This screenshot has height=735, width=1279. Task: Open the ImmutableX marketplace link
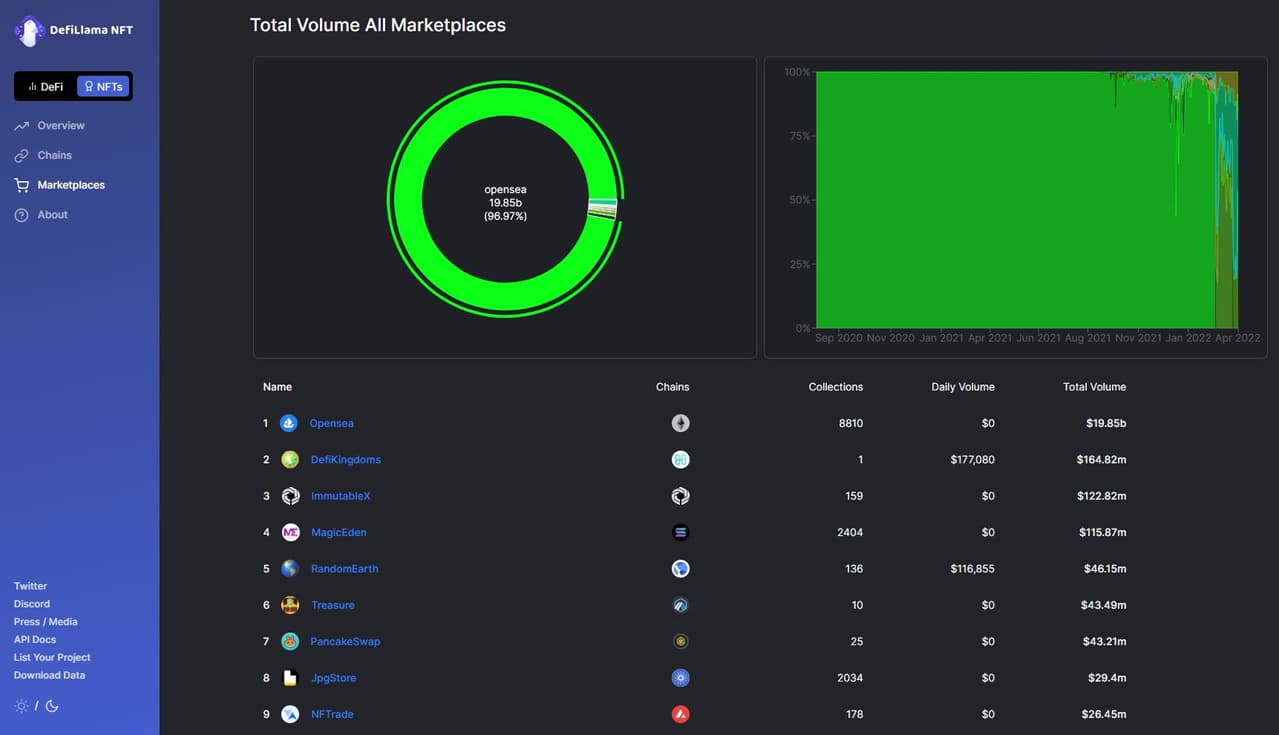(x=340, y=496)
